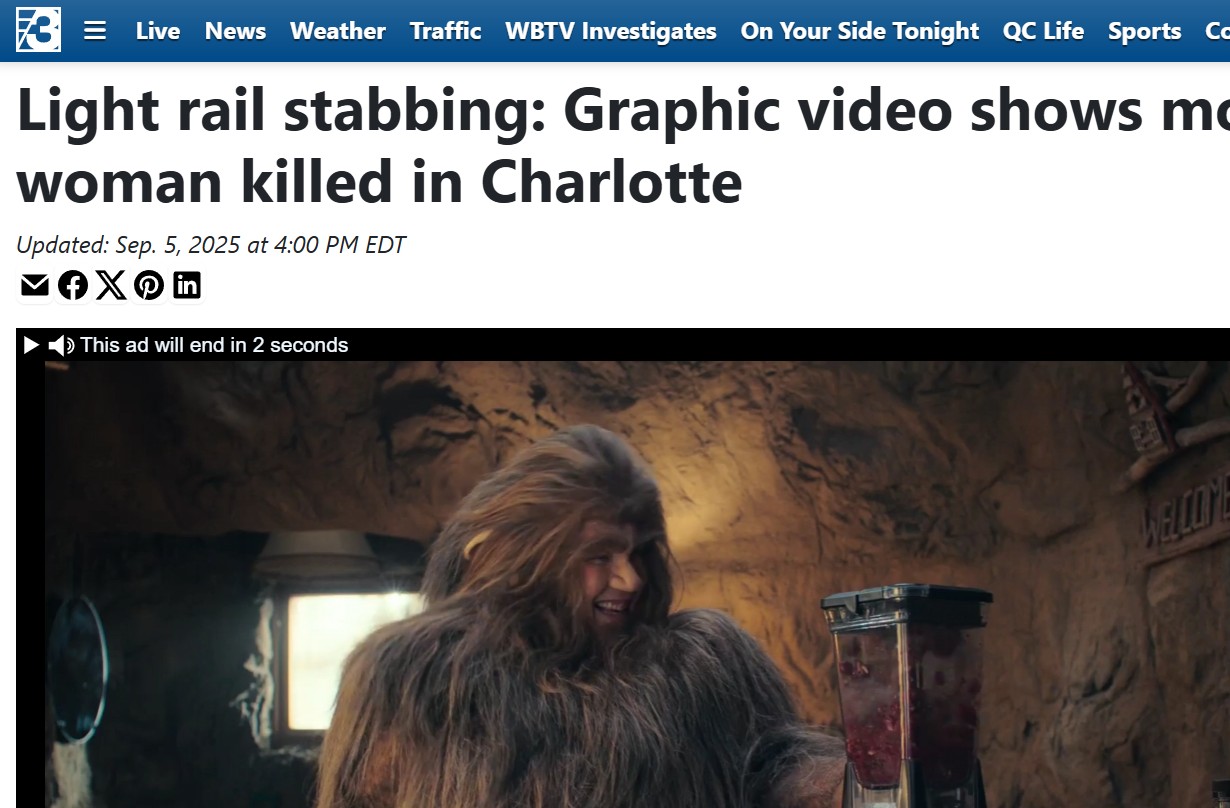Click the ad countdown text
1230x808 pixels.
pyautogui.click(x=214, y=345)
